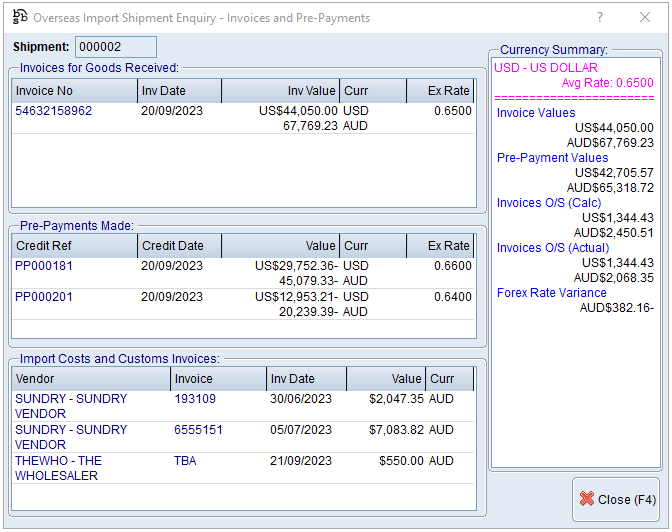Click the Shipment number field

[x=116, y=47]
